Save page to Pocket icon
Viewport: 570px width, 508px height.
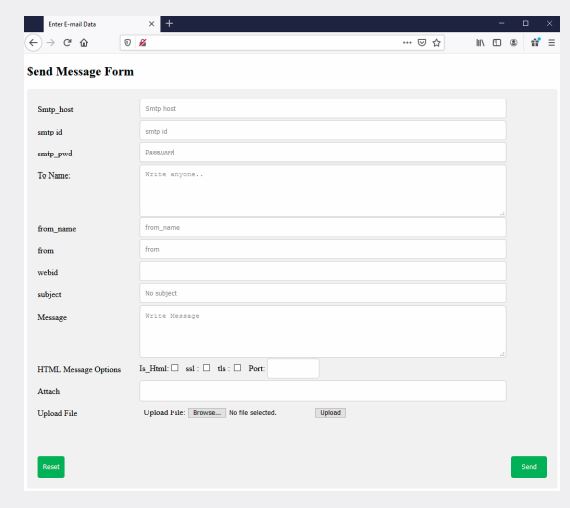click(x=422, y=43)
